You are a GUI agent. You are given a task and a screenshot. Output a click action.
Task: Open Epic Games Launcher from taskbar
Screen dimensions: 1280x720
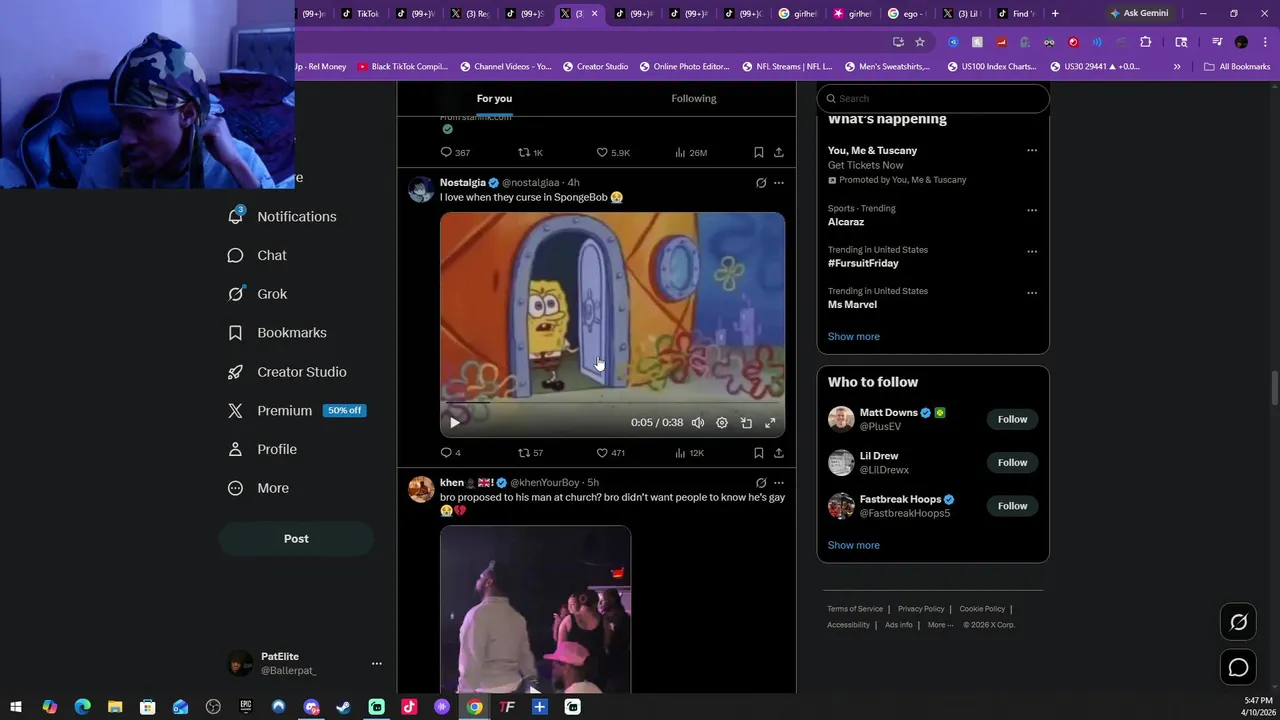[246, 707]
